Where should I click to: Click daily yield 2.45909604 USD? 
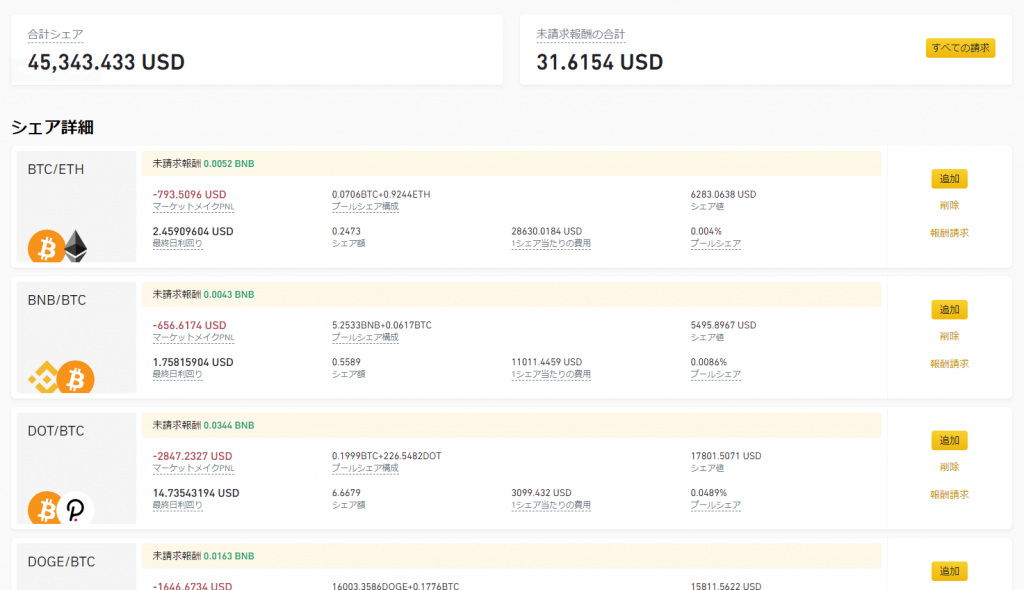[193, 231]
